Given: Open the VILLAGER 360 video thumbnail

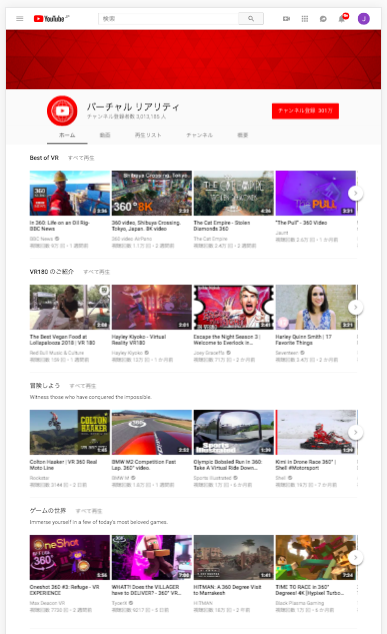Looking at the screenshot, I should (x=152, y=558).
